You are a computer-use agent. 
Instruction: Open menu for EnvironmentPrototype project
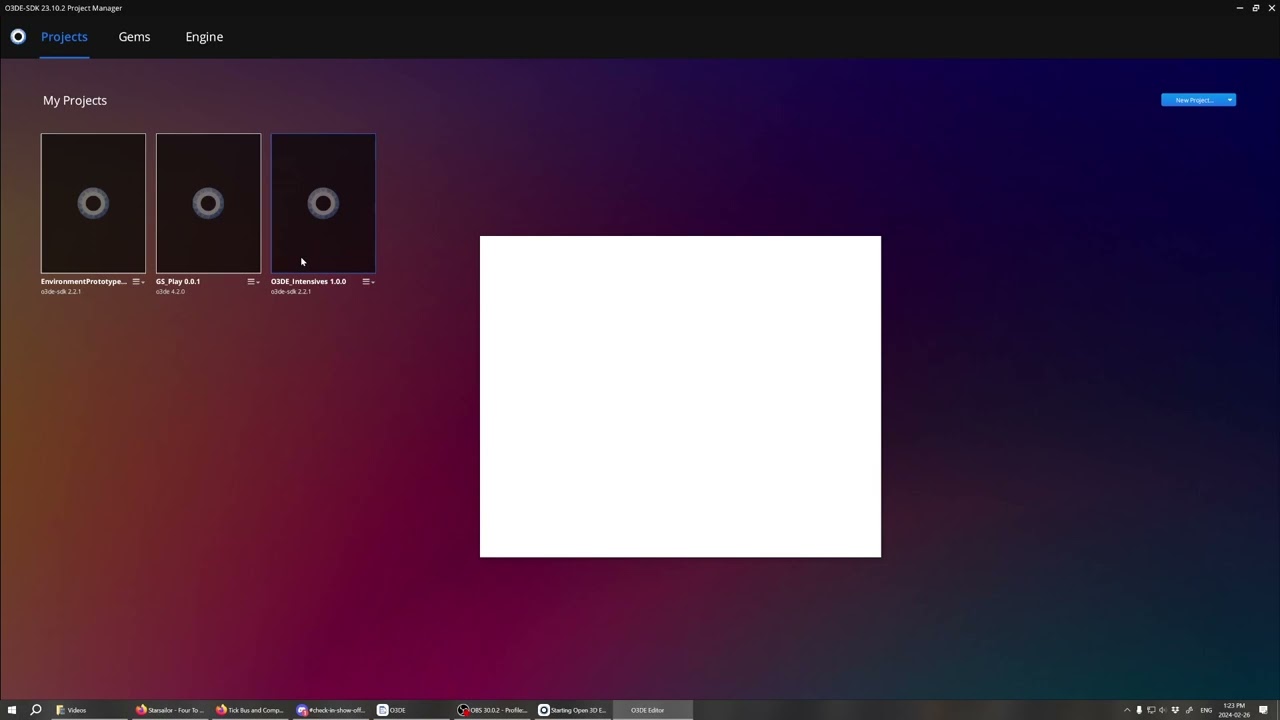click(x=138, y=282)
